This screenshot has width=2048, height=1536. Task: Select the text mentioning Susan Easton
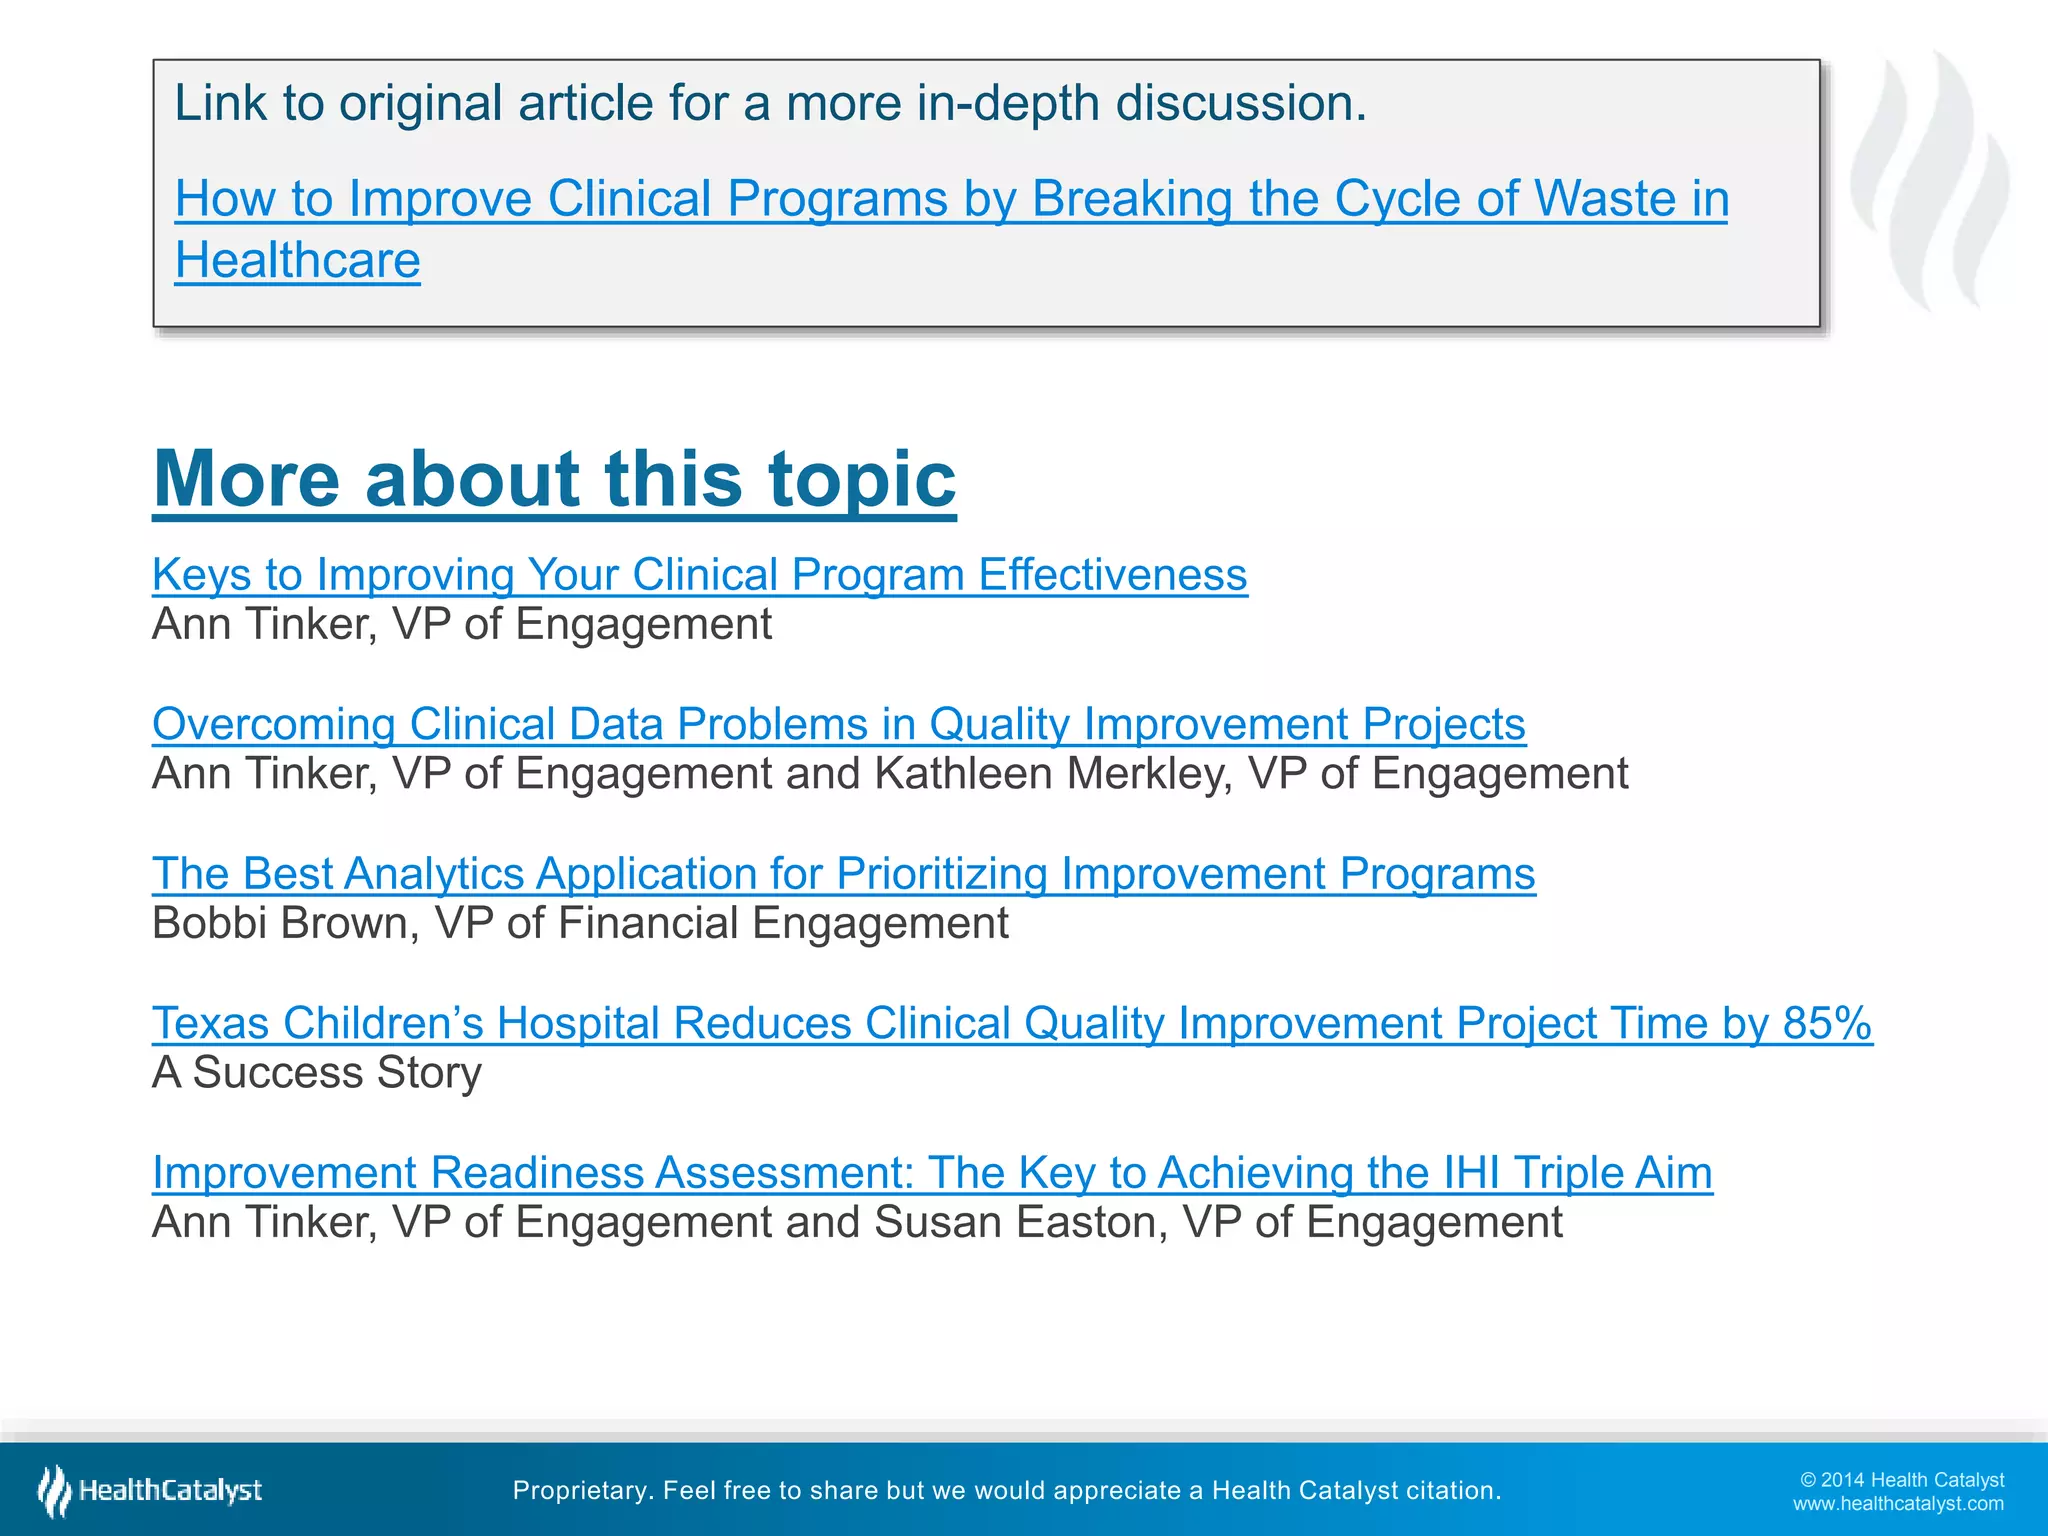click(x=857, y=1222)
